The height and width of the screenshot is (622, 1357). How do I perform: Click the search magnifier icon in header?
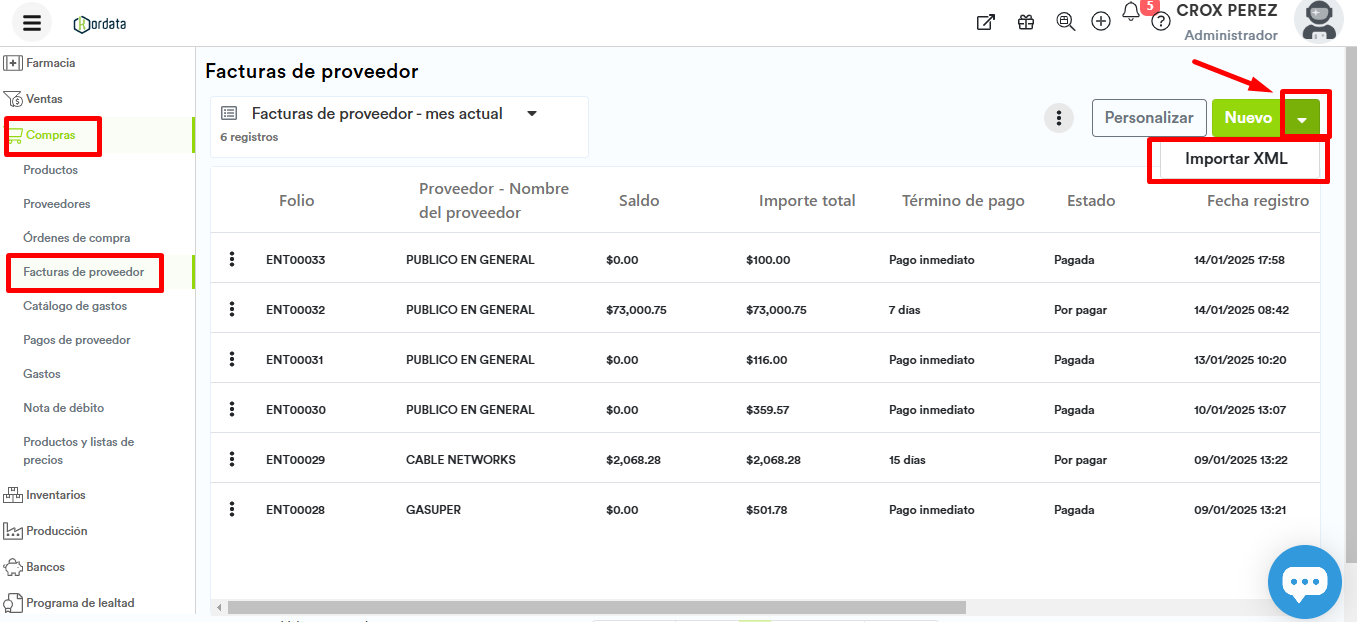pos(1066,22)
